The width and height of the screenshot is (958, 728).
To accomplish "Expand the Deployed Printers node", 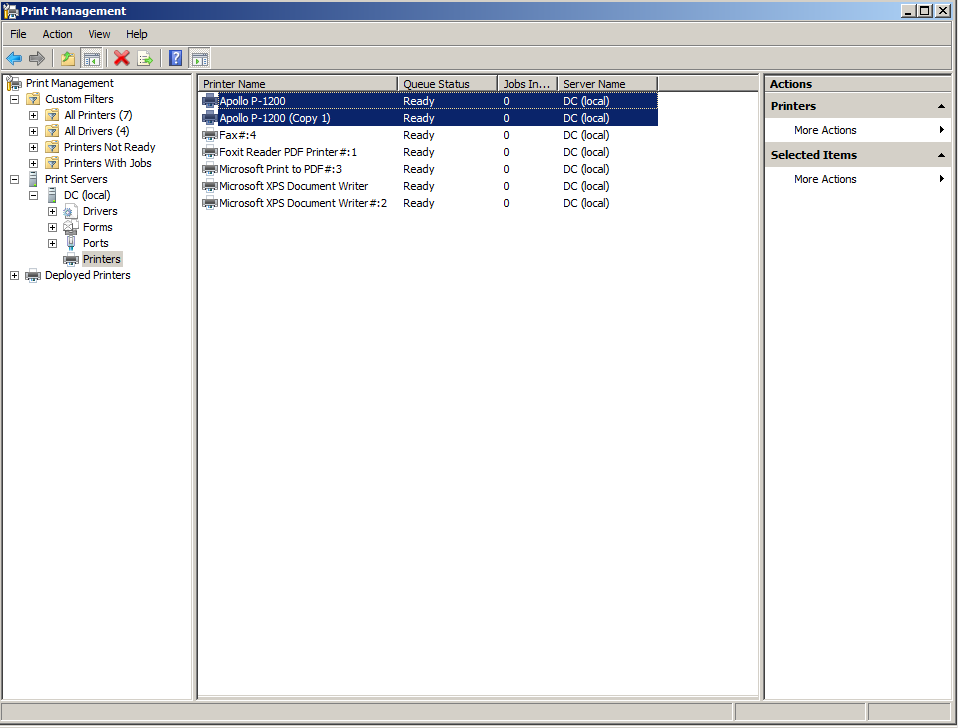I will click(x=14, y=275).
